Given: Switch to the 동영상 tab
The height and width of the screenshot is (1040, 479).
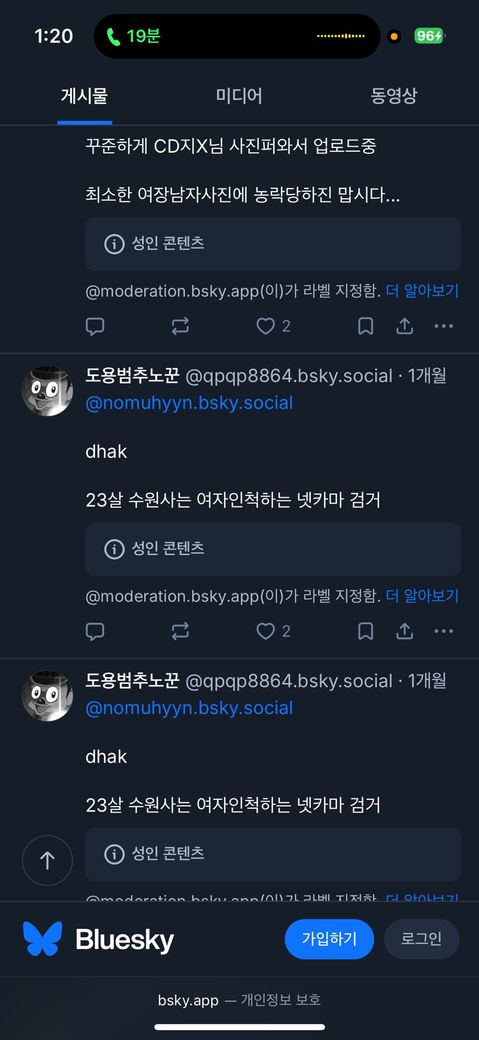Looking at the screenshot, I should (x=394, y=96).
